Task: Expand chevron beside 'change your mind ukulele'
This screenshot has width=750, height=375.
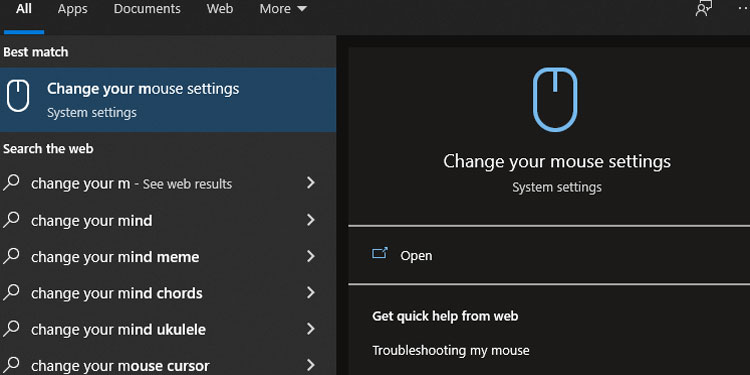Action: 311,329
